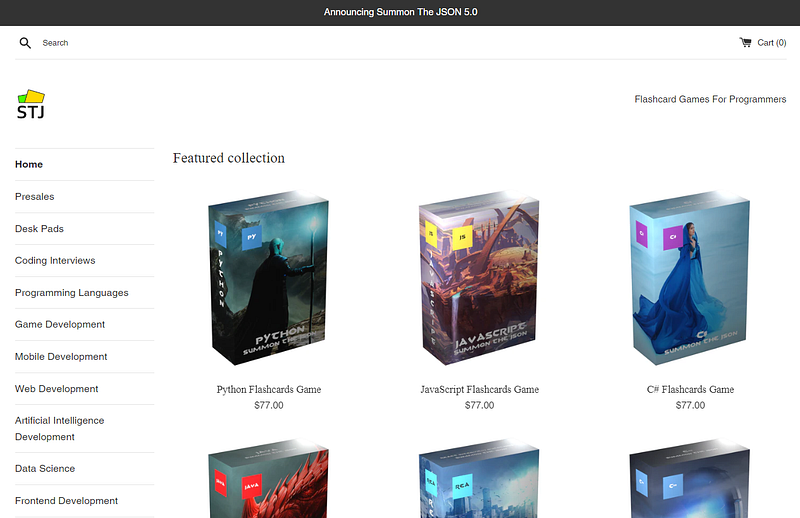
Task: Click the $77.00 price under JavaScript
Action: point(480,405)
